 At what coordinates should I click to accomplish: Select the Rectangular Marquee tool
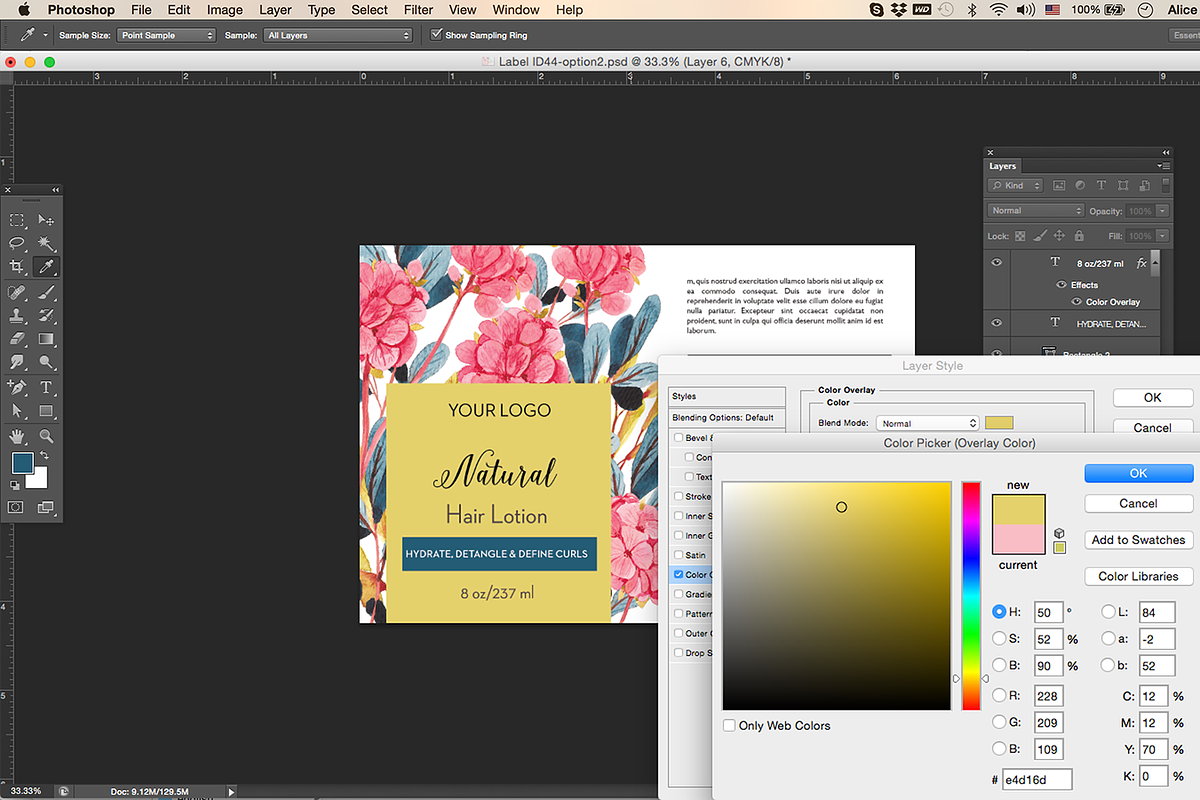click(x=17, y=220)
